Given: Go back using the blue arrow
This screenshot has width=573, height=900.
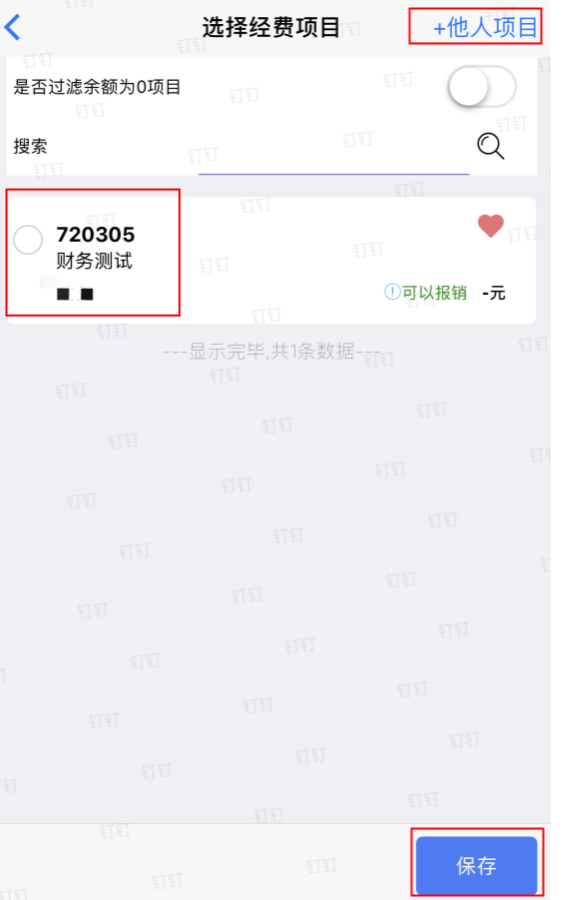Looking at the screenshot, I should [x=13, y=28].
